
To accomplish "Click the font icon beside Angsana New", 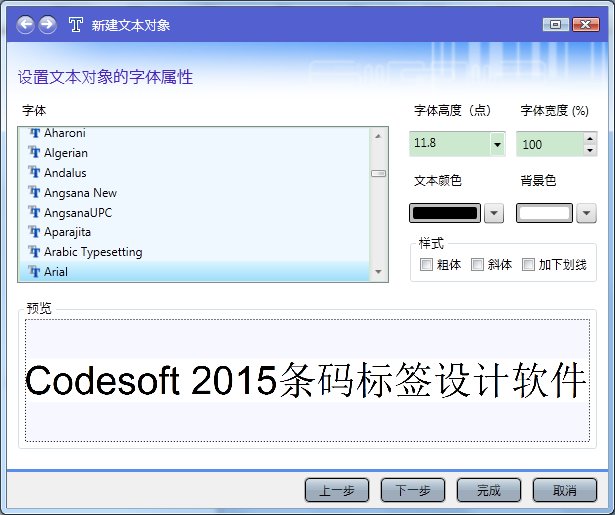I will click(x=35, y=192).
